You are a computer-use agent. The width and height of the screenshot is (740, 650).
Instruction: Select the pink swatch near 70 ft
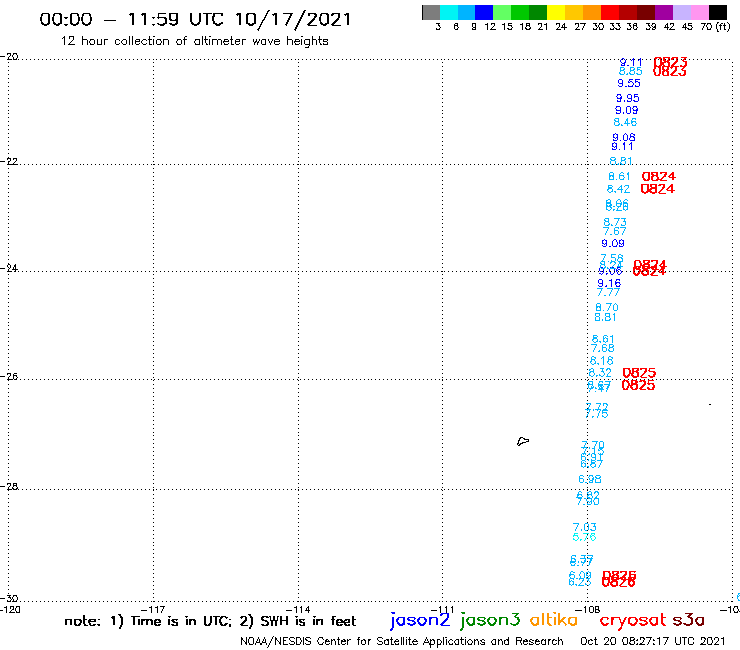click(699, 12)
